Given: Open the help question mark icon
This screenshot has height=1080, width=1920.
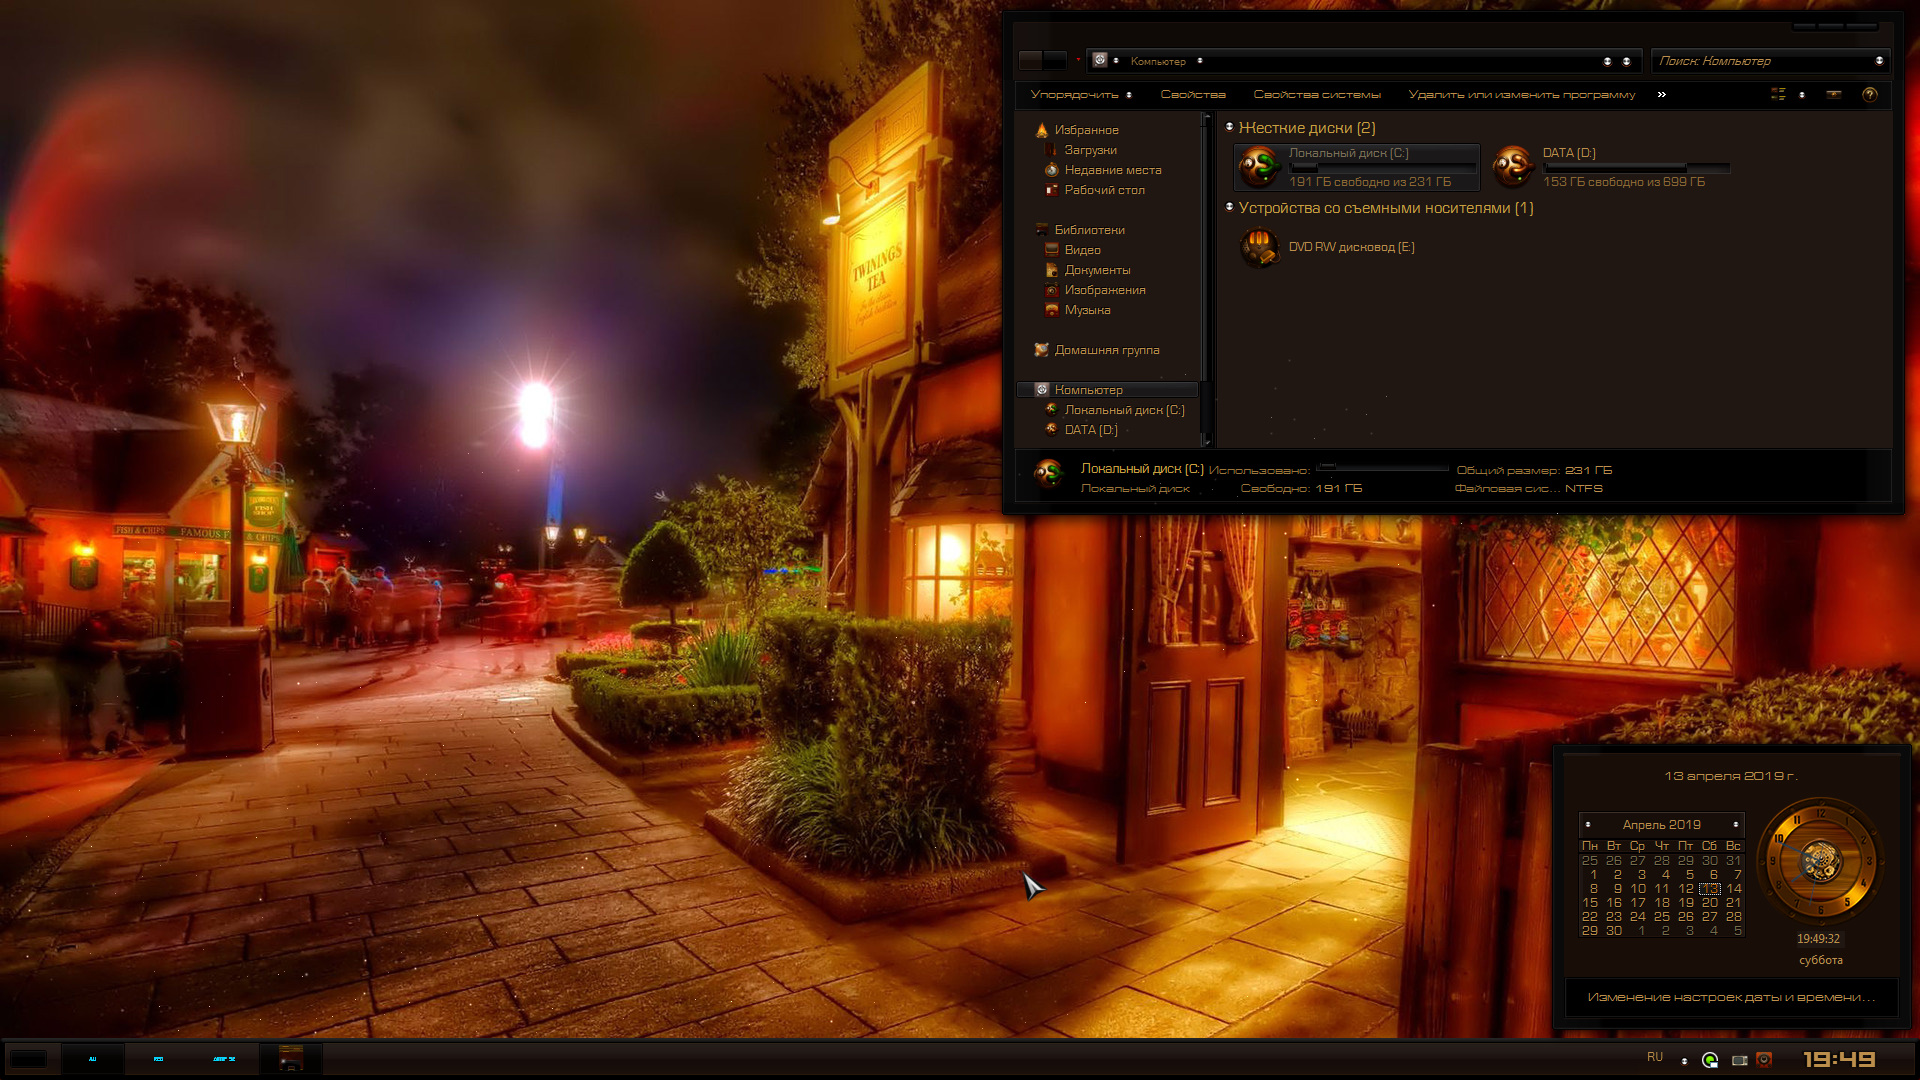Looking at the screenshot, I should point(1870,94).
